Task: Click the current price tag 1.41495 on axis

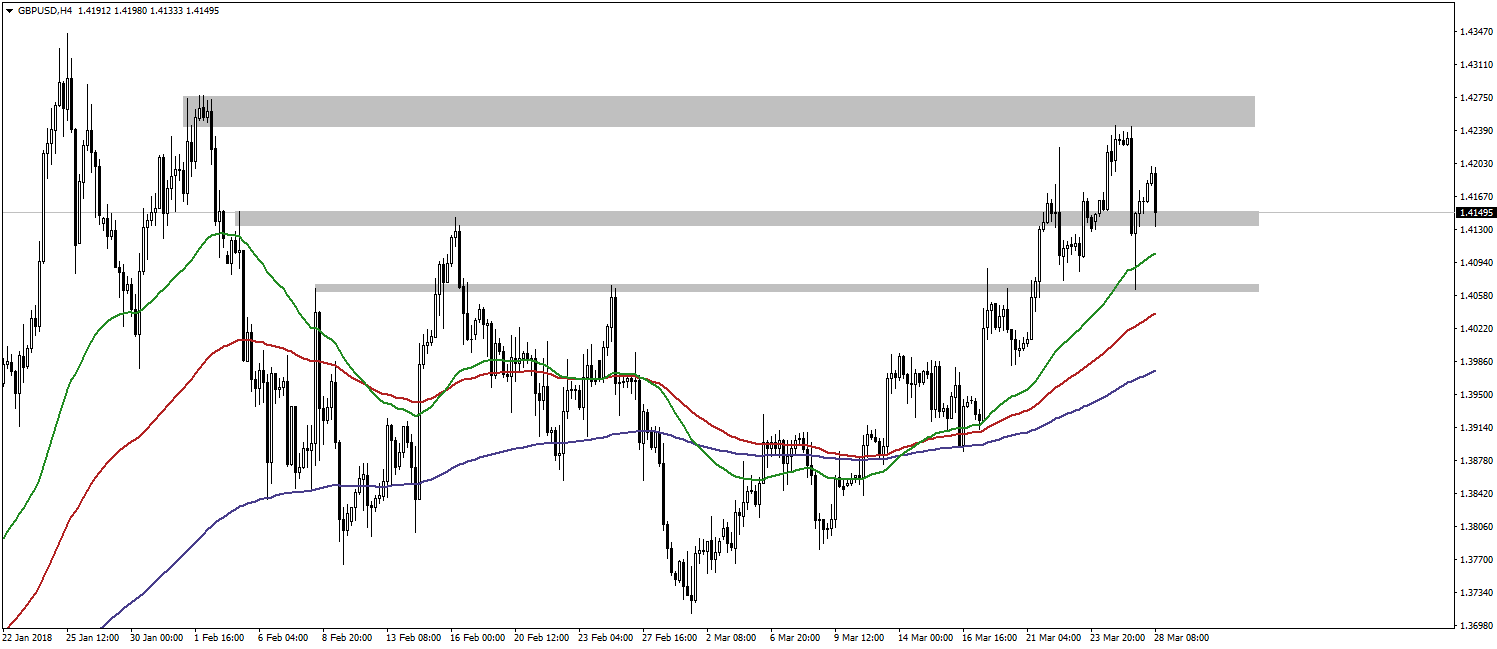Action: pyautogui.click(x=1475, y=212)
